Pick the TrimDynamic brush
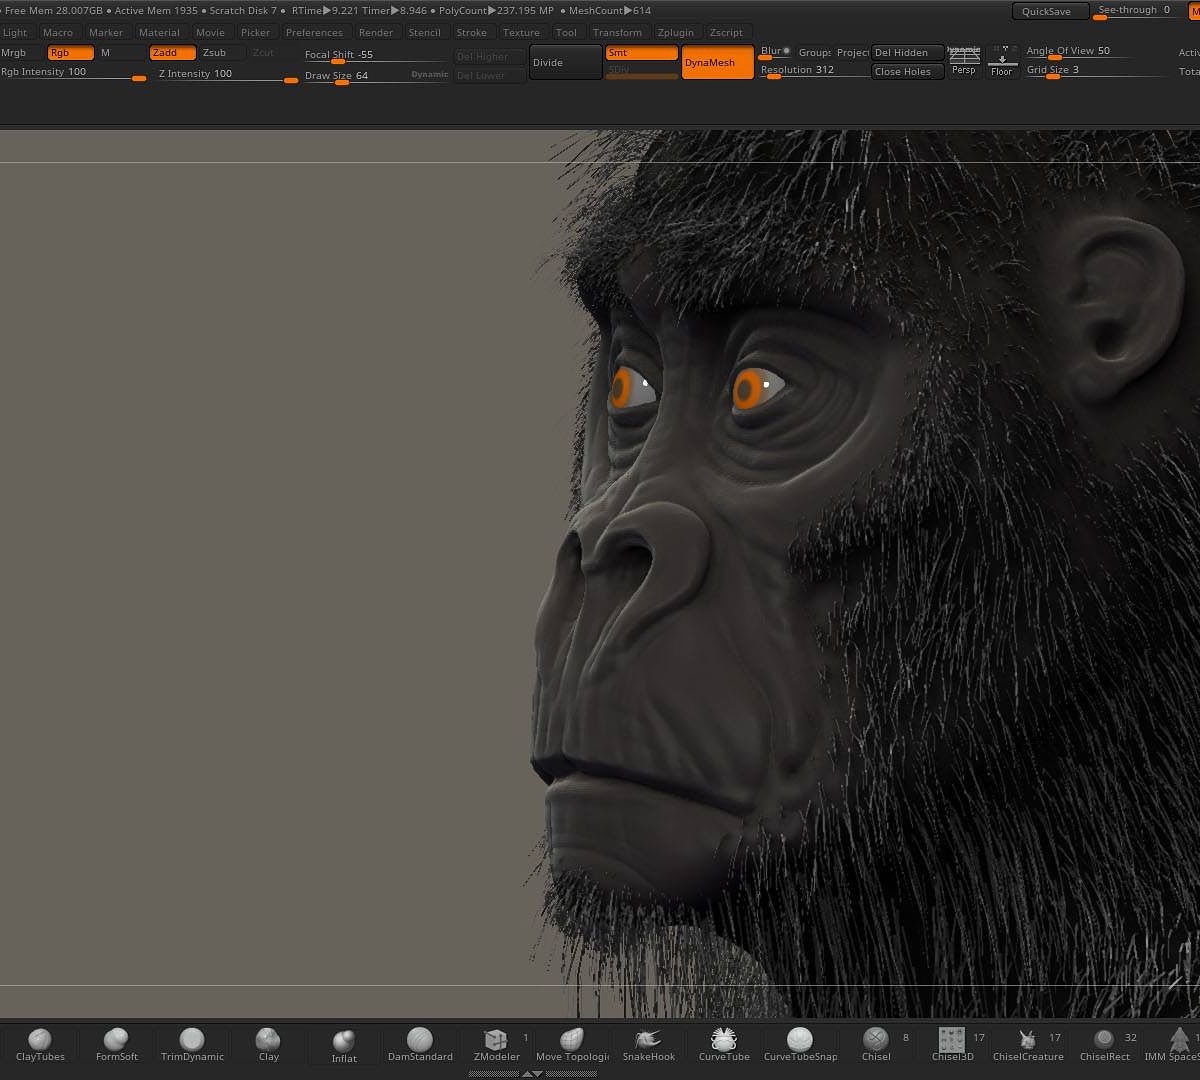Screen dimensions: 1200x1080 click(x=192, y=1044)
